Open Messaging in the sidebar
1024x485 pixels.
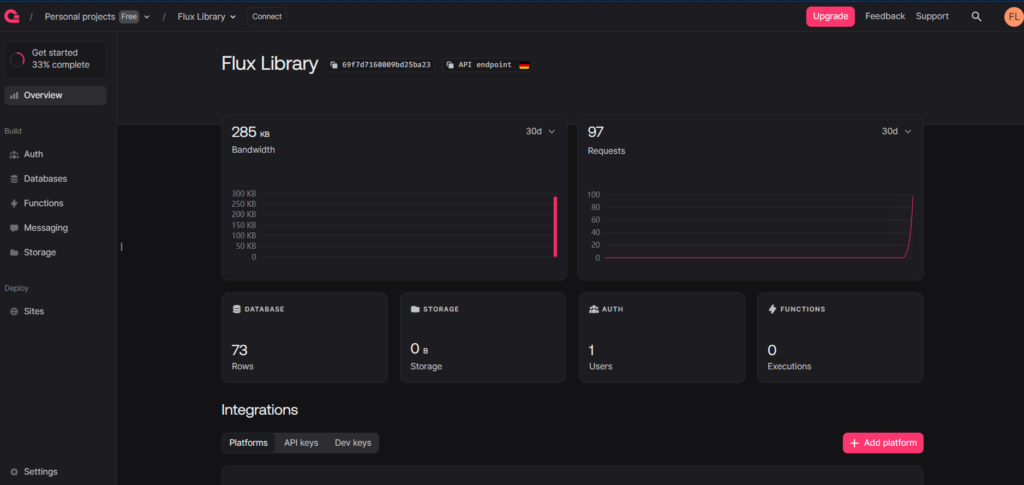[56, 228]
